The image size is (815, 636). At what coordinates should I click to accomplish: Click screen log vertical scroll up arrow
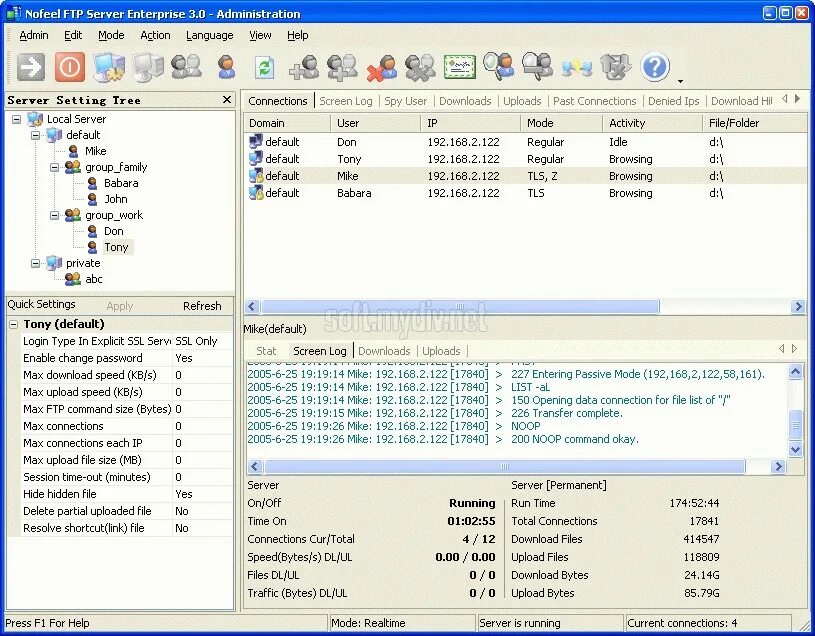click(795, 371)
